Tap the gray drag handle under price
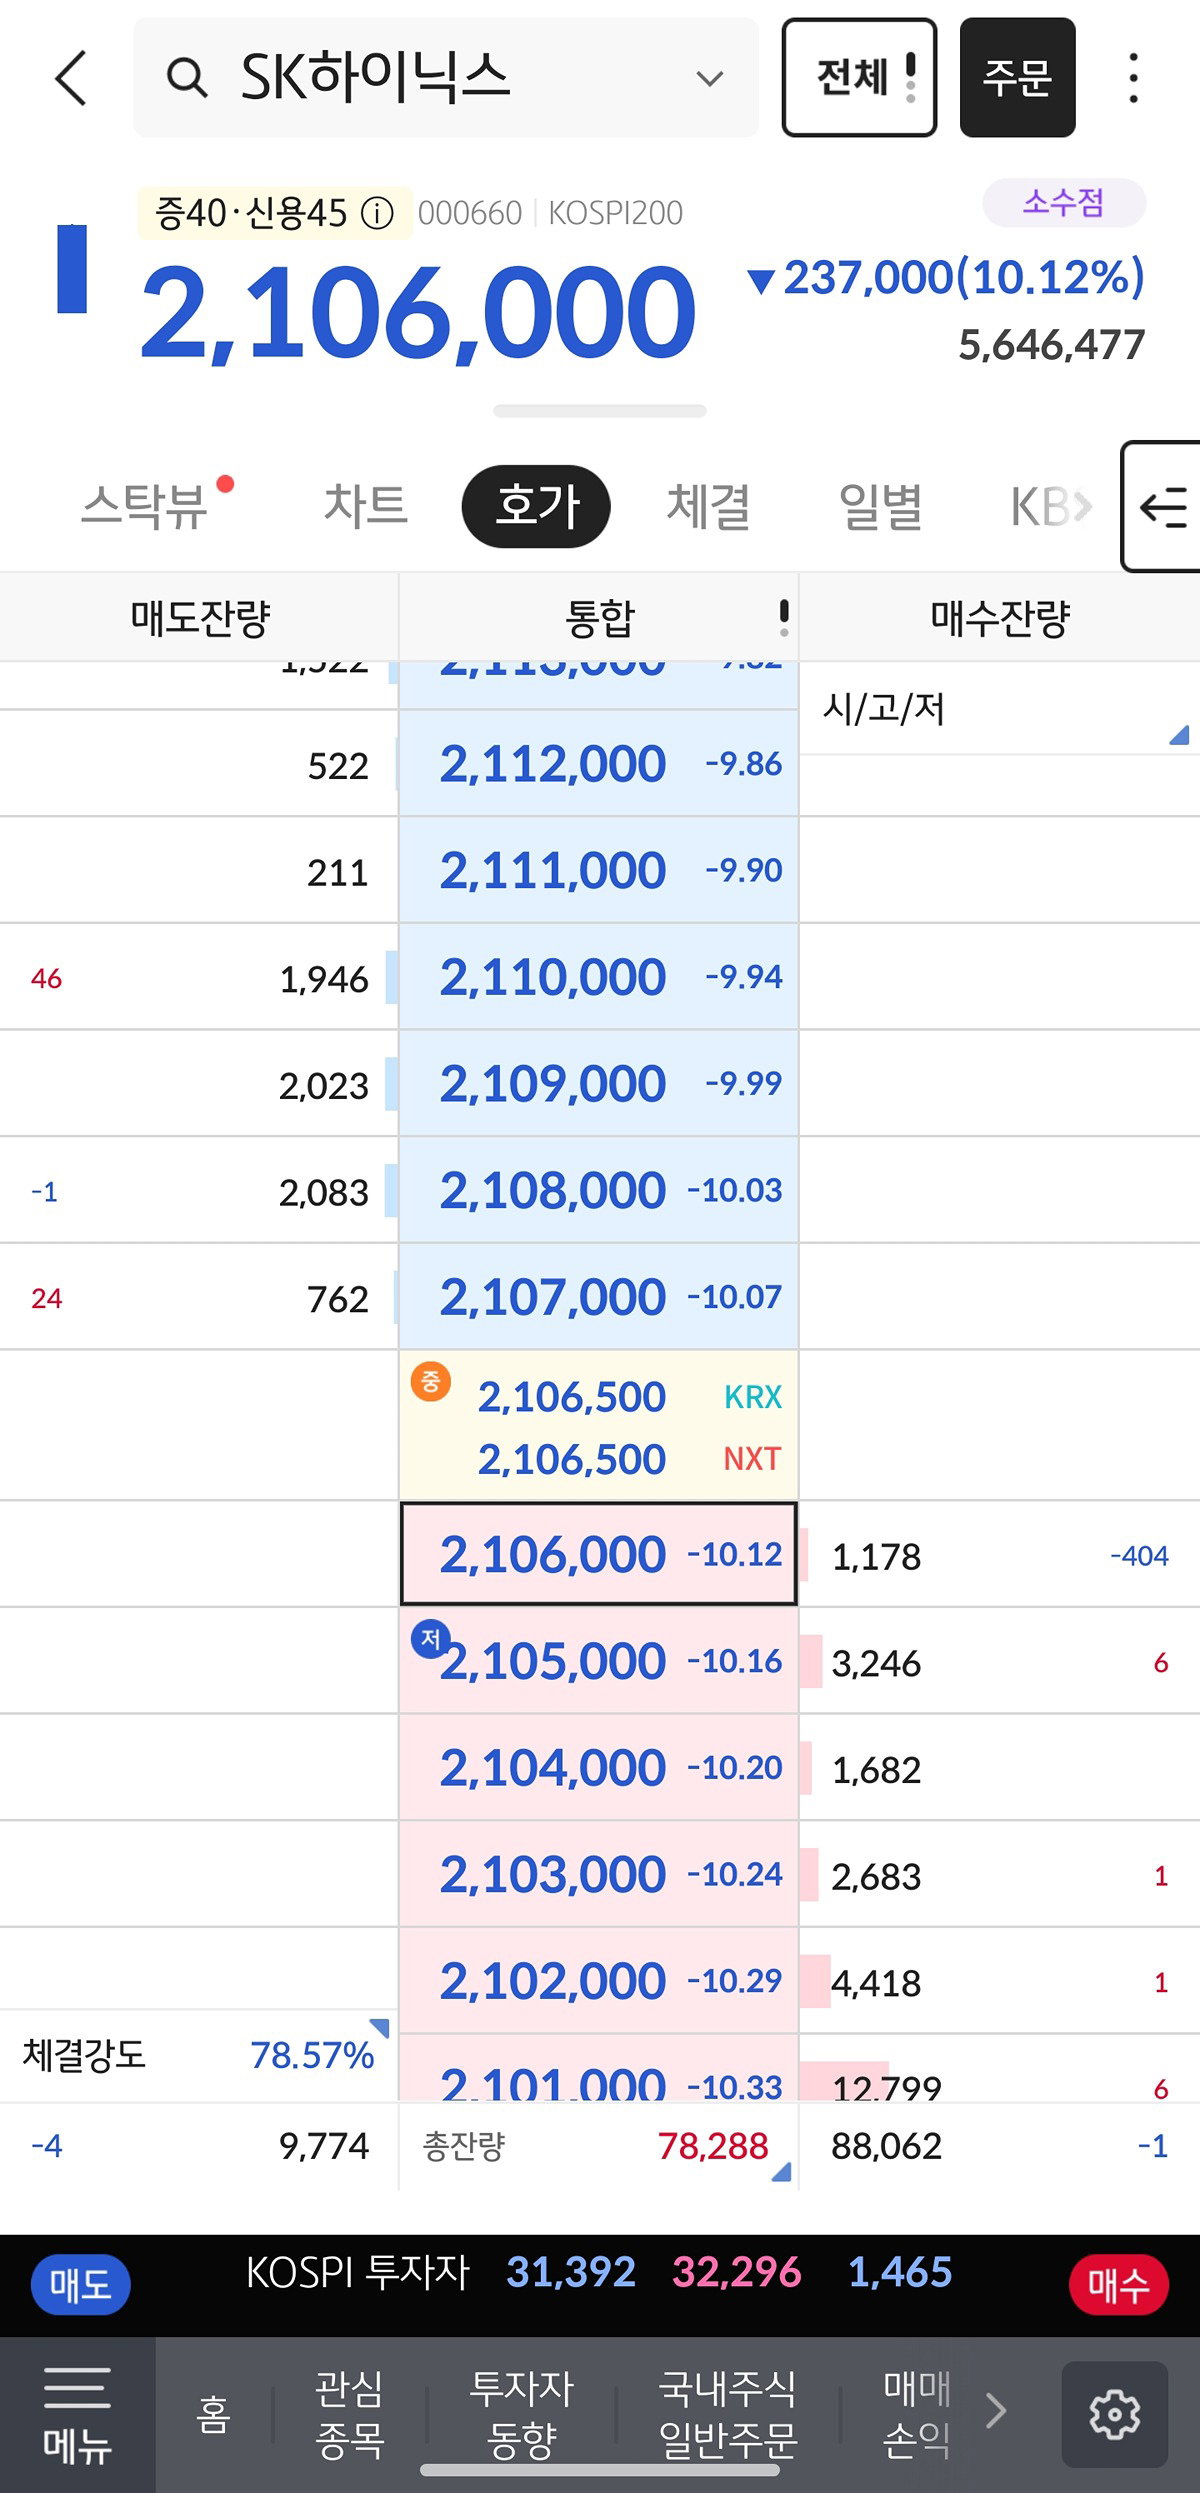Screen dimensions: 1200x2493 click(600, 411)
